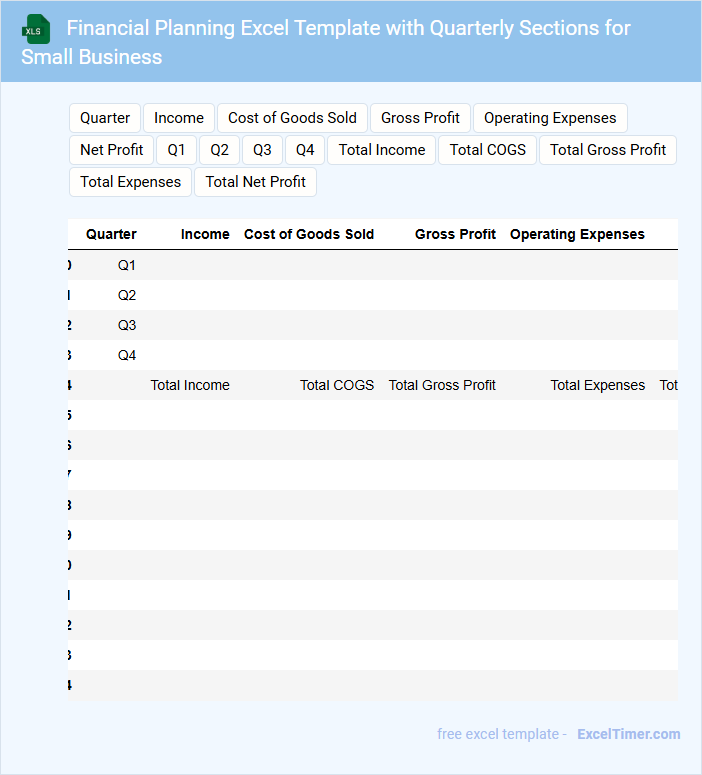Select the Operating Expenses column header
The image size is (702, 775).
click(x=577, y=234)
